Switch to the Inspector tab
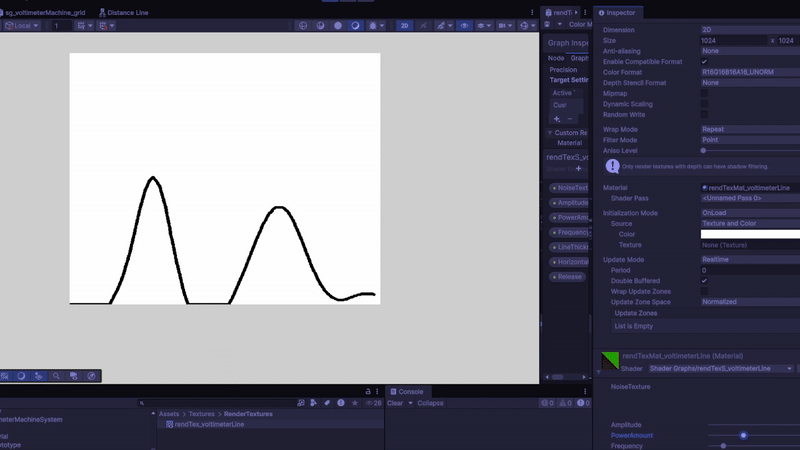Viewport: 800px width, 450px height. point(621,12)
